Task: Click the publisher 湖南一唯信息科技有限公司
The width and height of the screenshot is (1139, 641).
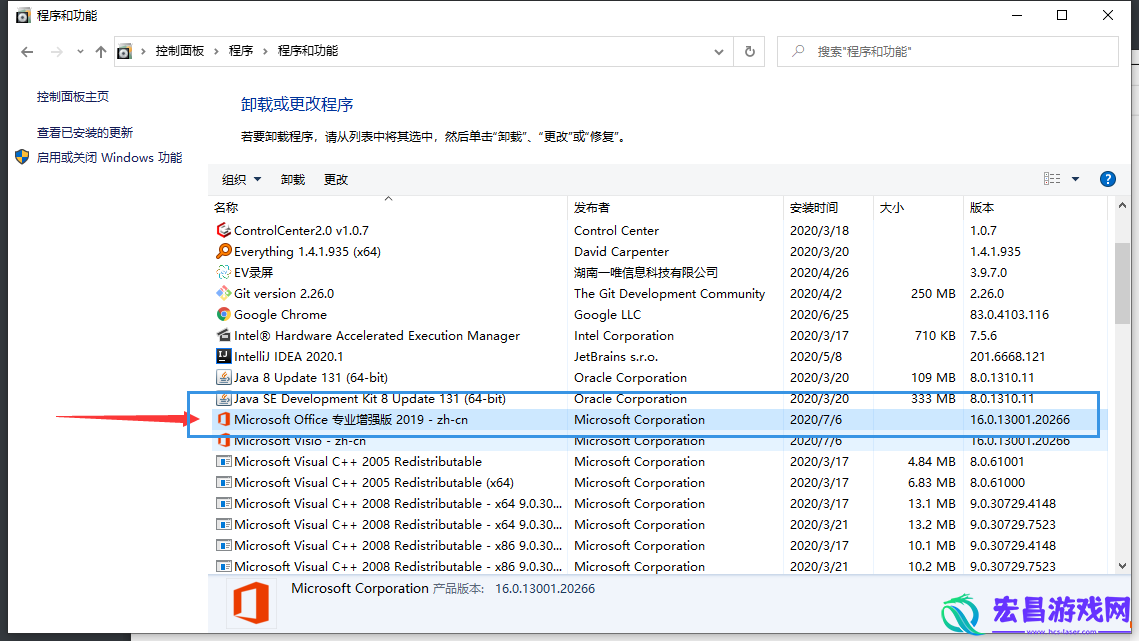Action: coord(646,273)
